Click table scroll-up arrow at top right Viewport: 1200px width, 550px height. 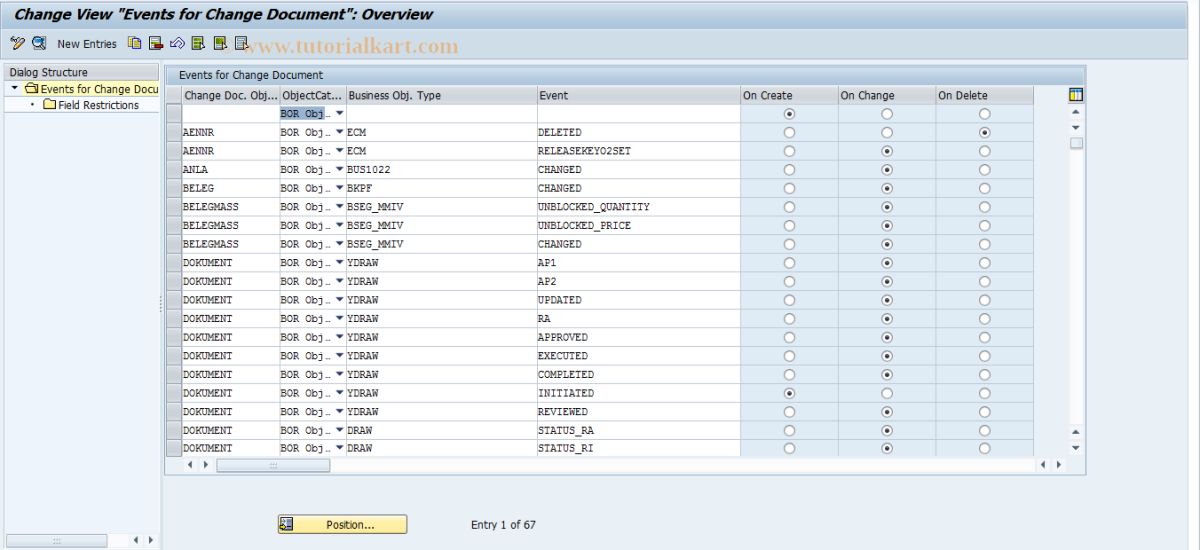(x=1076, y=112)
